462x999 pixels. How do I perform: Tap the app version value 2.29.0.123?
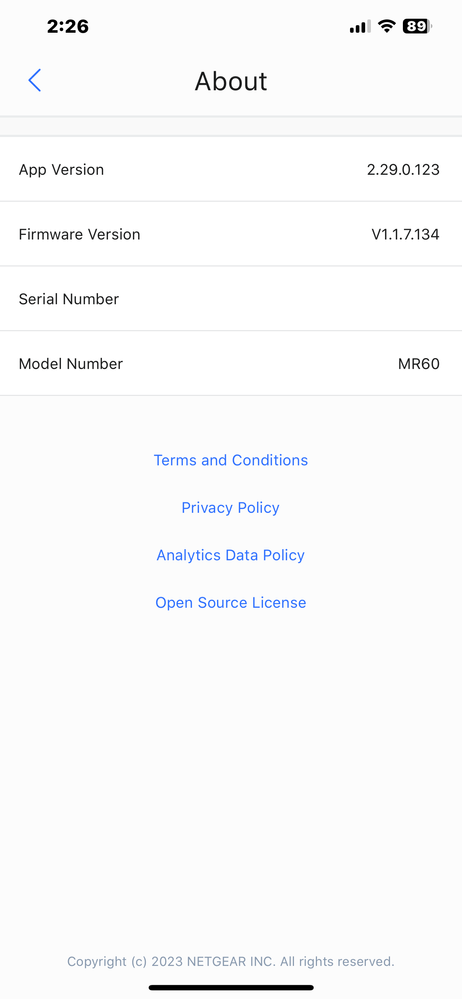coord(403,169)
